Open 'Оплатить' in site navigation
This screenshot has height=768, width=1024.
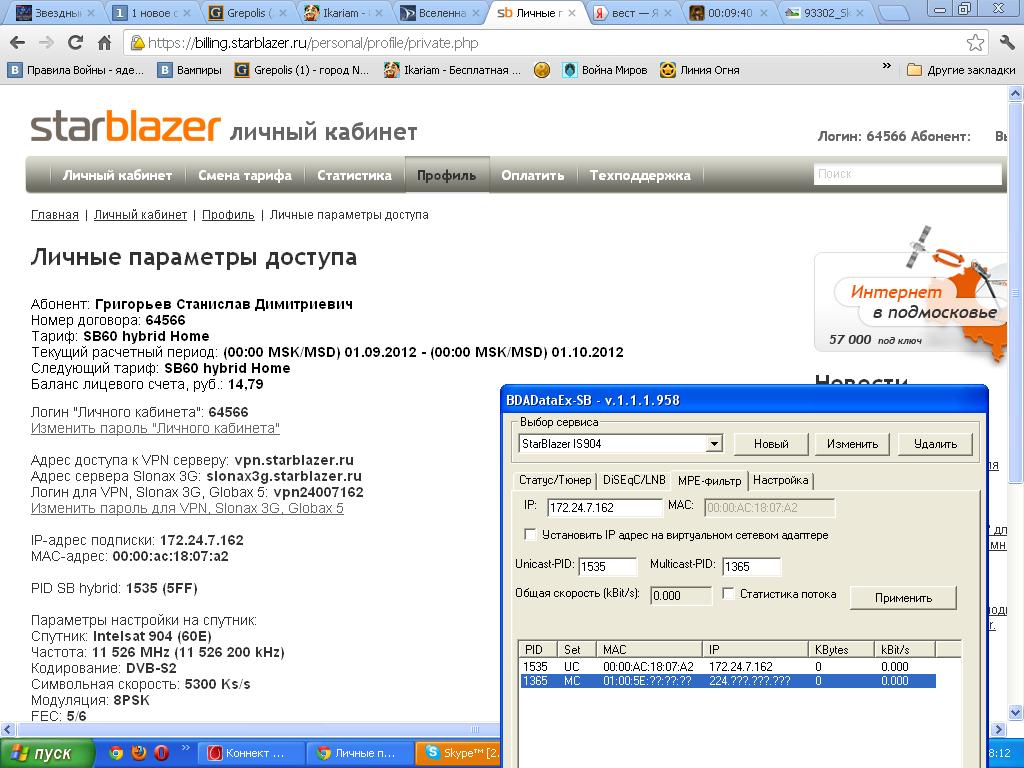coord(532,175)
